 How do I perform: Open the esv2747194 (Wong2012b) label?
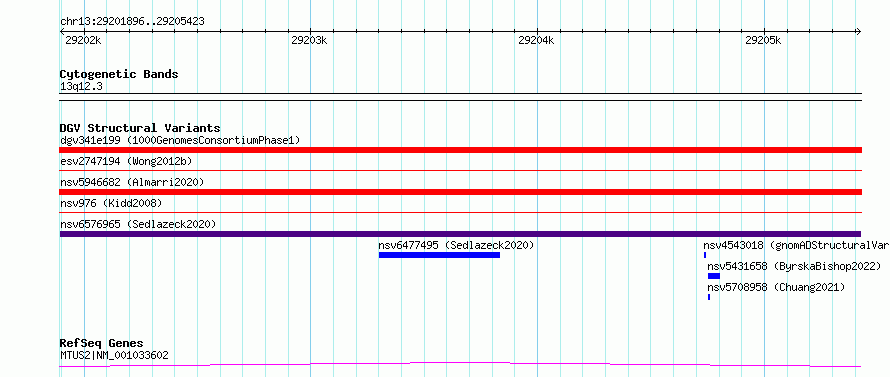pyautogui.click(x=126, y=161)
